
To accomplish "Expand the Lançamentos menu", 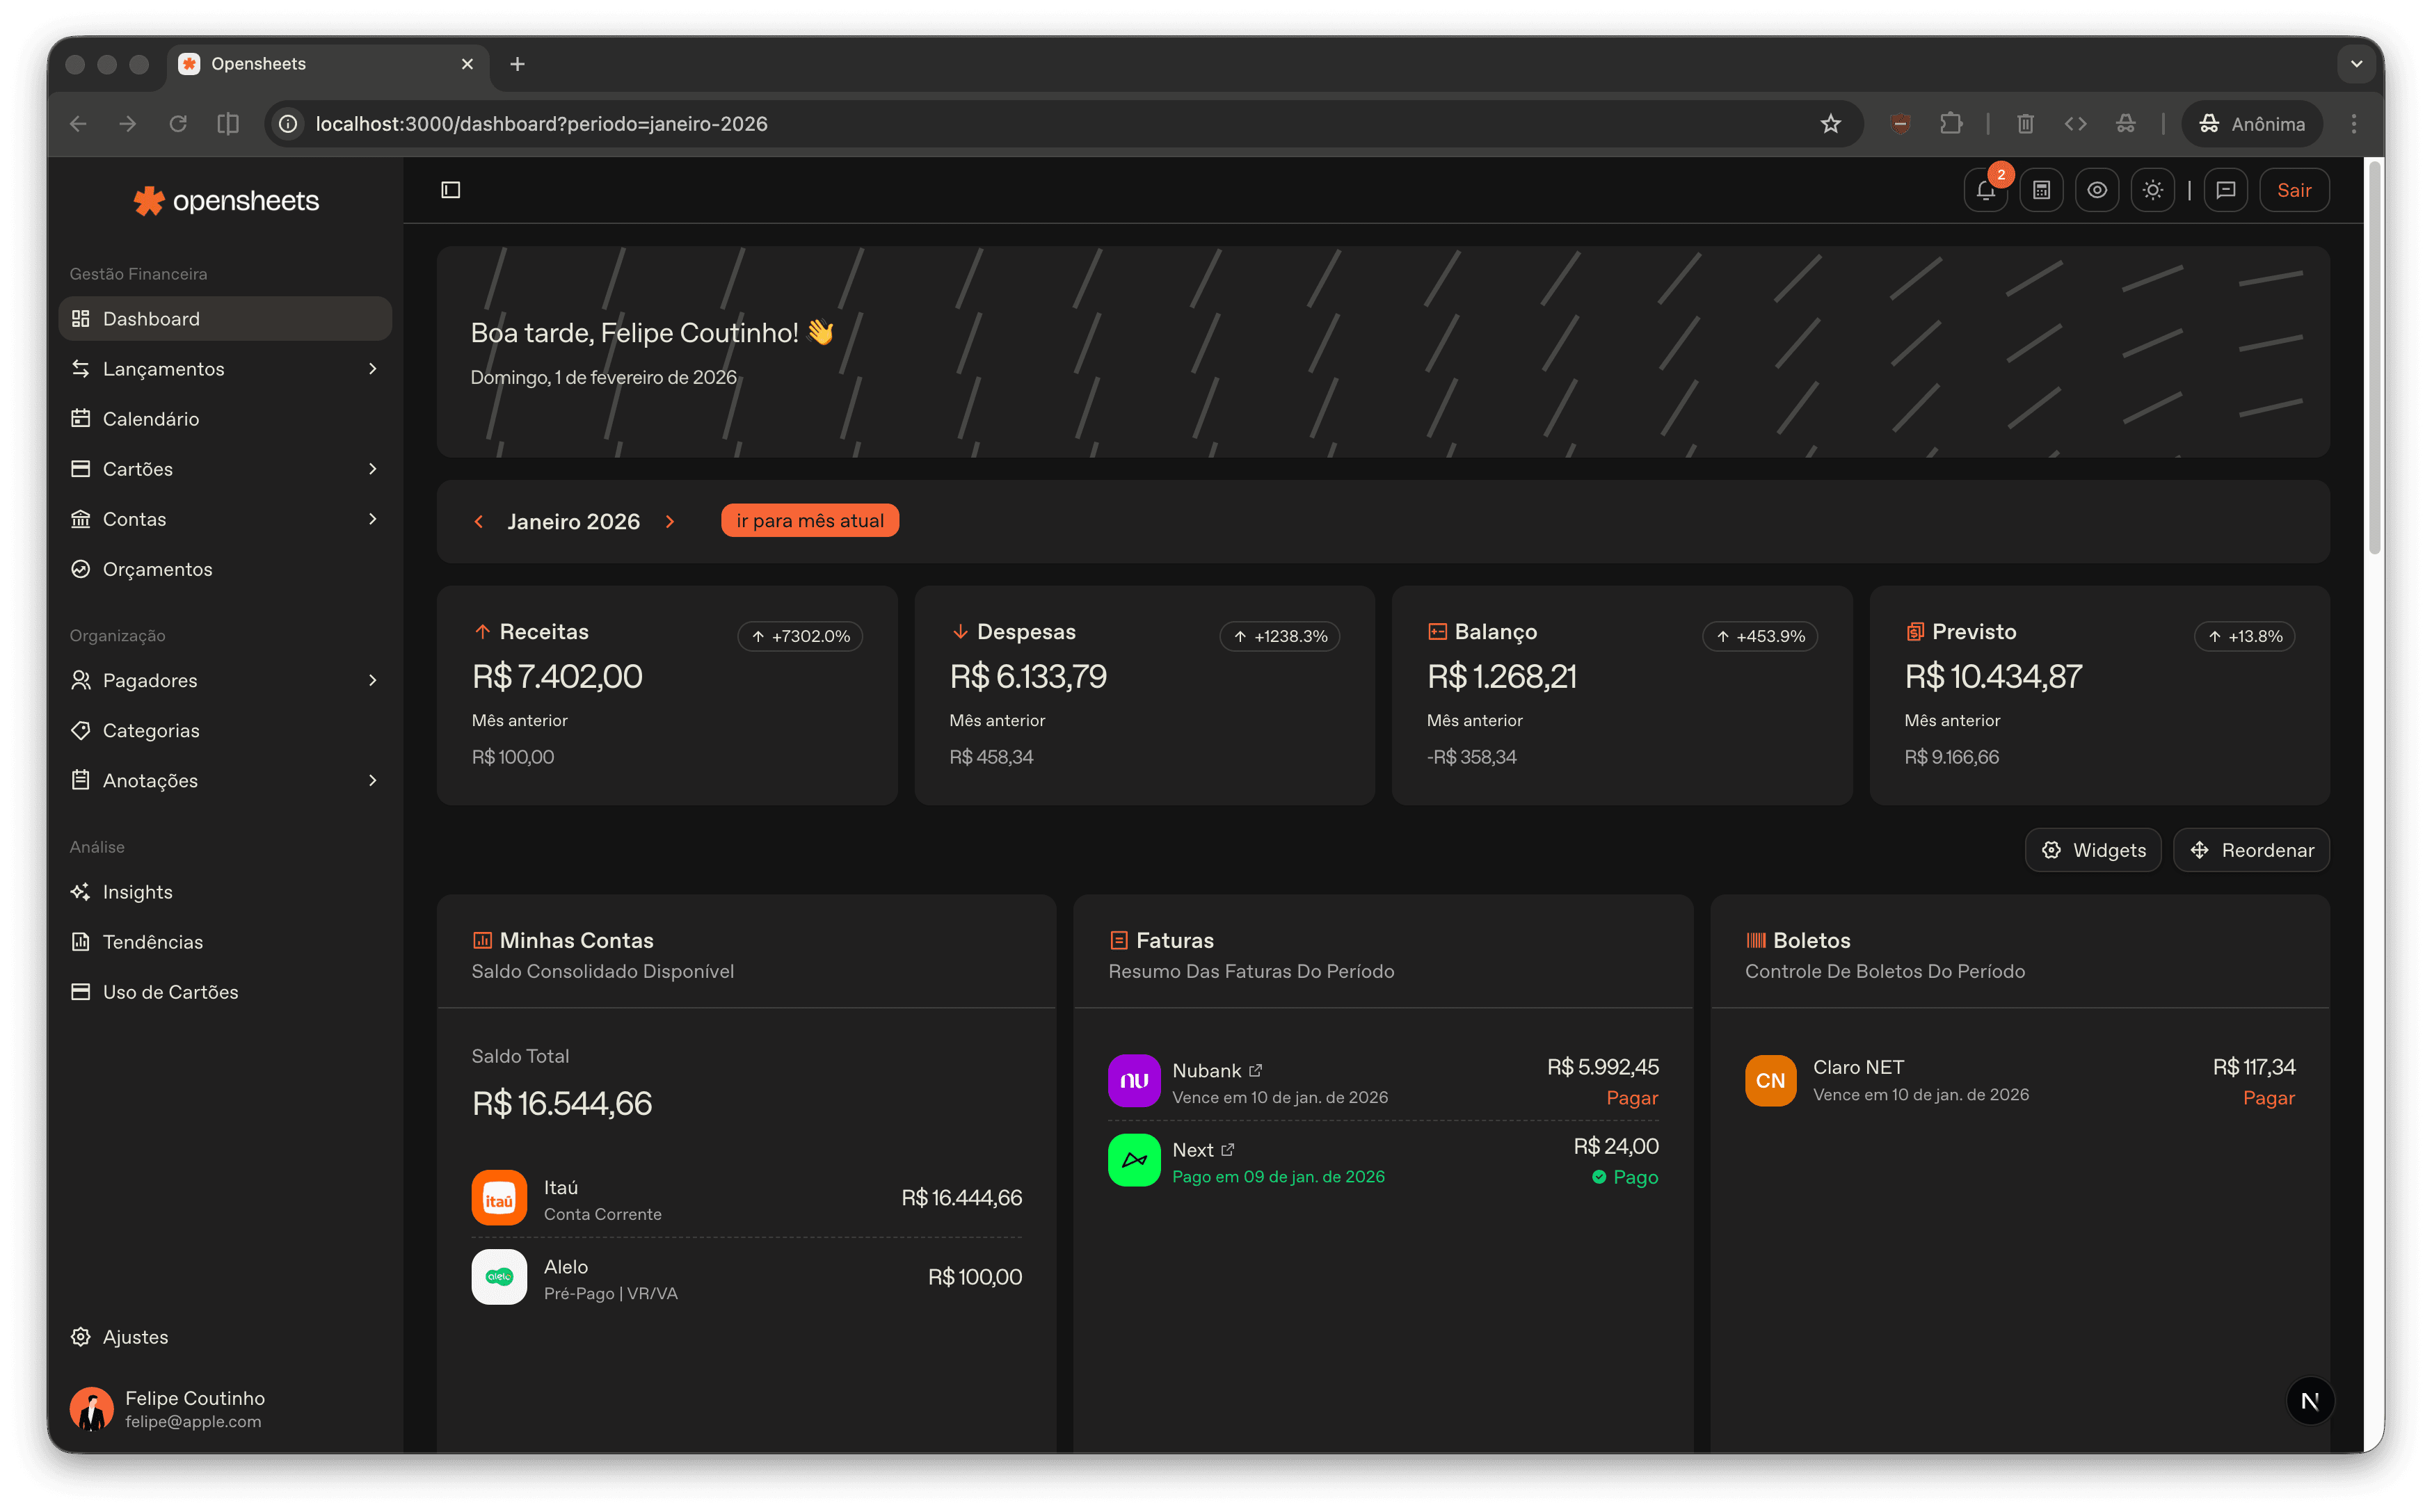I will tap(164, 368).
